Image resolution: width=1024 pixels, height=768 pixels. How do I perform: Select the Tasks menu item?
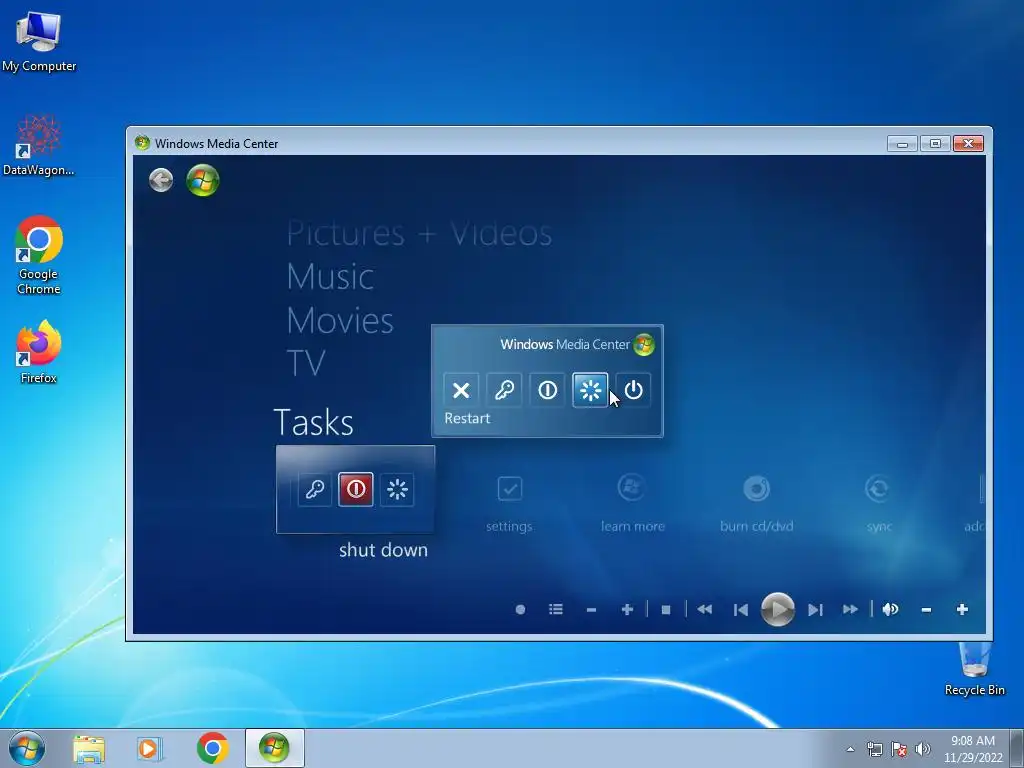313,422
